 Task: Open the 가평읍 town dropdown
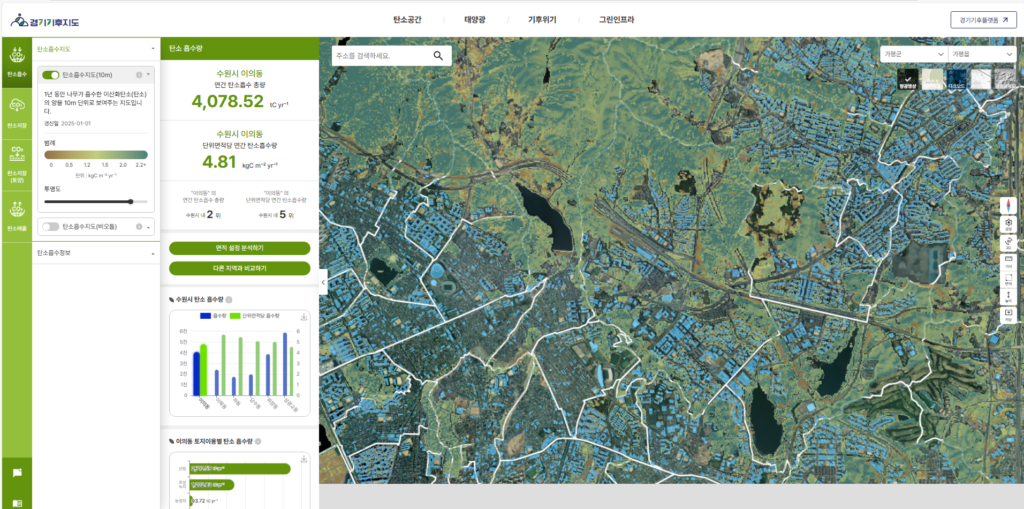click(x=980, y=54)
